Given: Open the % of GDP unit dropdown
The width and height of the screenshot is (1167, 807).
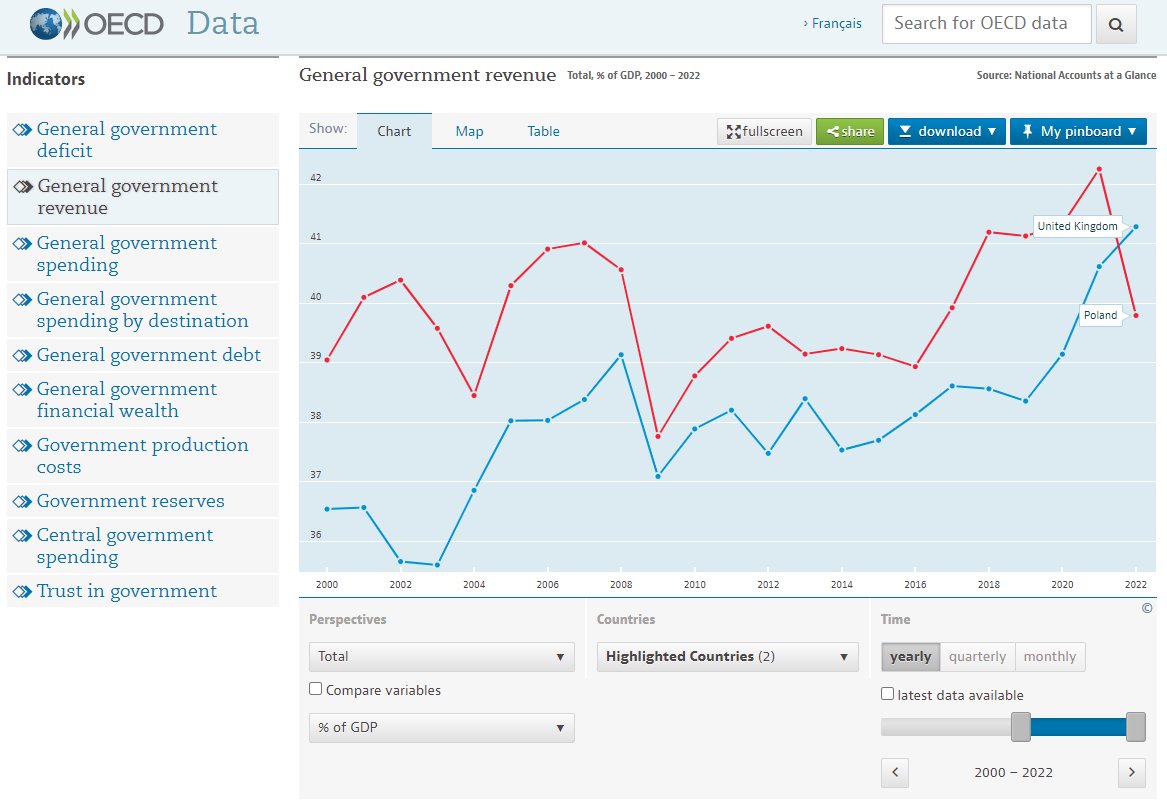Looking at the screenshot, I should 441,727.
